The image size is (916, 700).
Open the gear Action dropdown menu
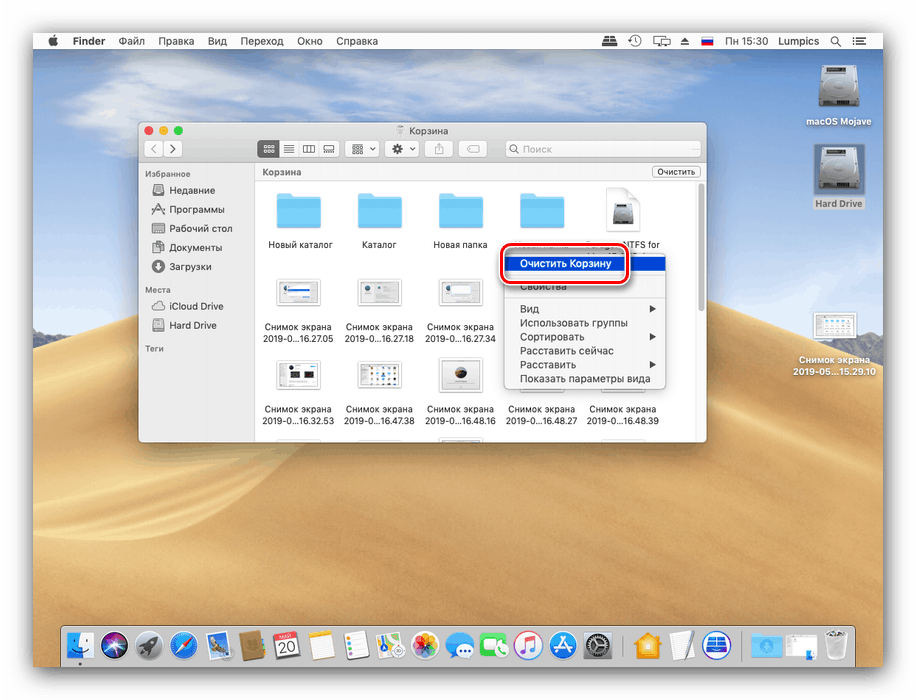(x=401, y=149)
